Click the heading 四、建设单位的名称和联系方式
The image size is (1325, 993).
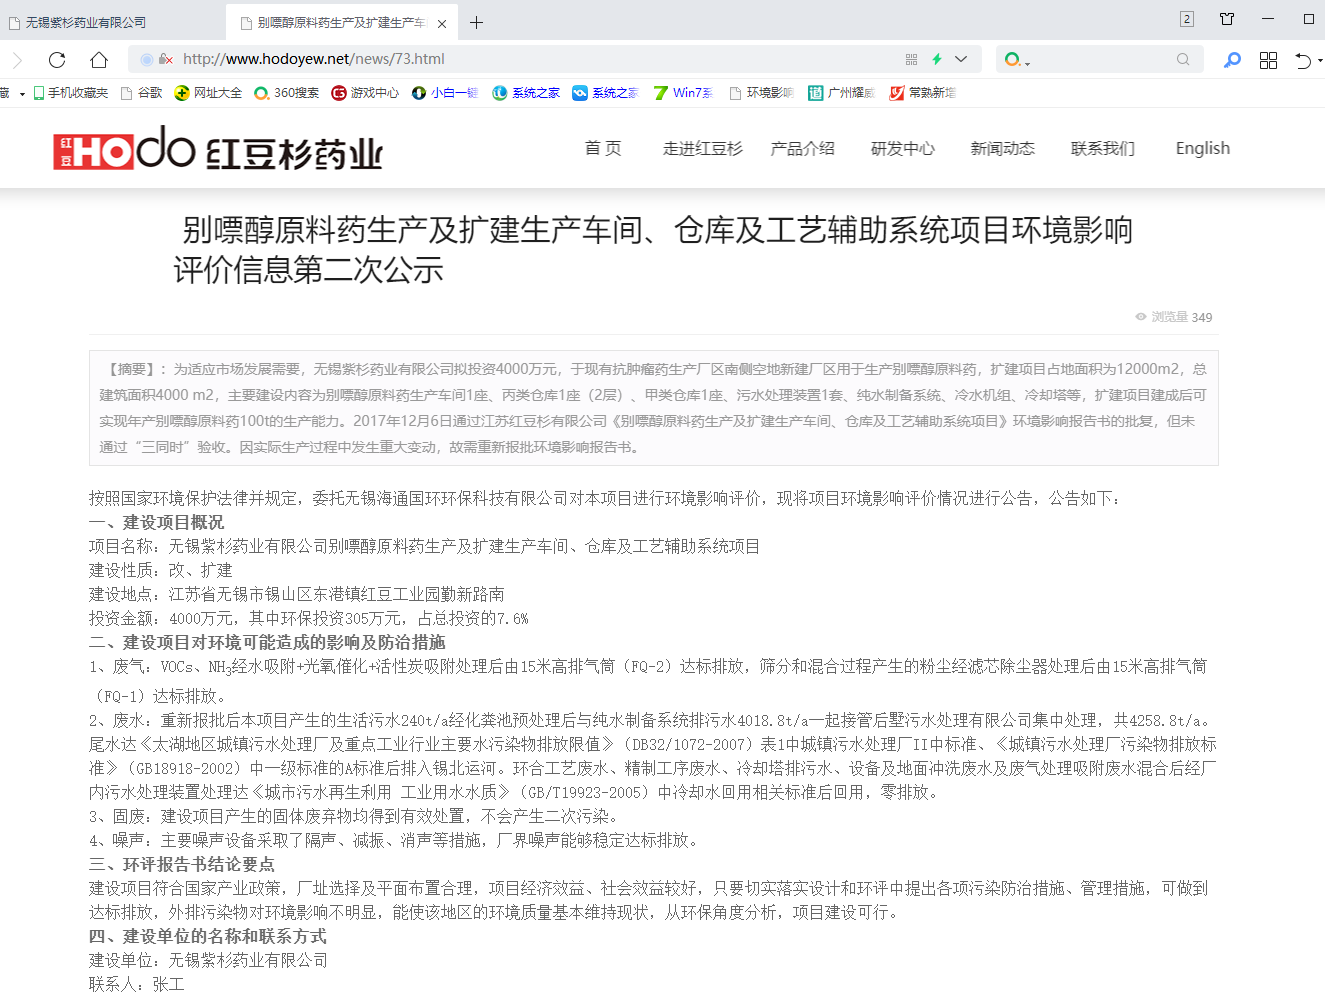coord(208,936)
